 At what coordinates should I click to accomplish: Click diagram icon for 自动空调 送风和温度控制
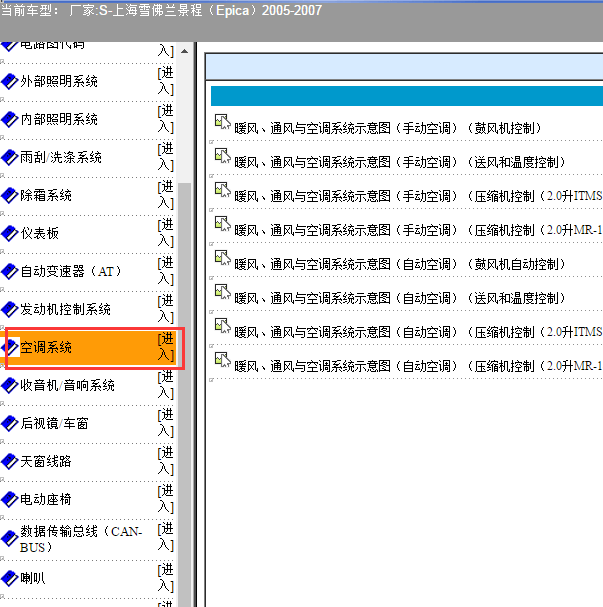tap(223, 292)
